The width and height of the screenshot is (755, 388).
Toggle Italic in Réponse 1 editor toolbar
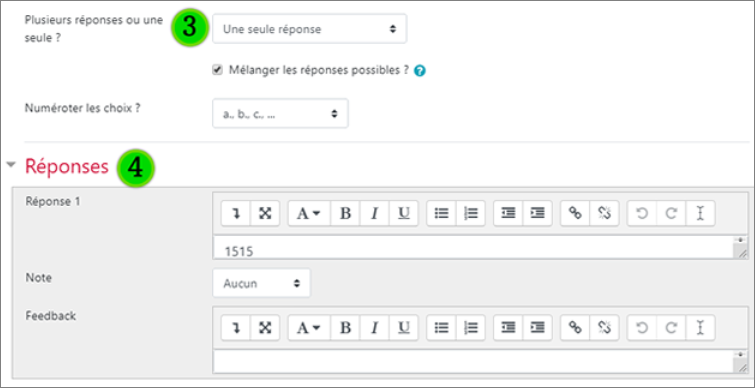click(x=374, y=213)
